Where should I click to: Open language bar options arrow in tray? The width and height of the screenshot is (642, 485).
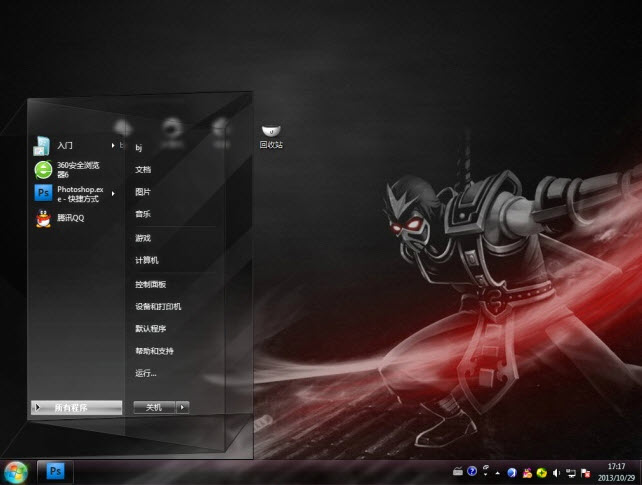click(486, 474)
